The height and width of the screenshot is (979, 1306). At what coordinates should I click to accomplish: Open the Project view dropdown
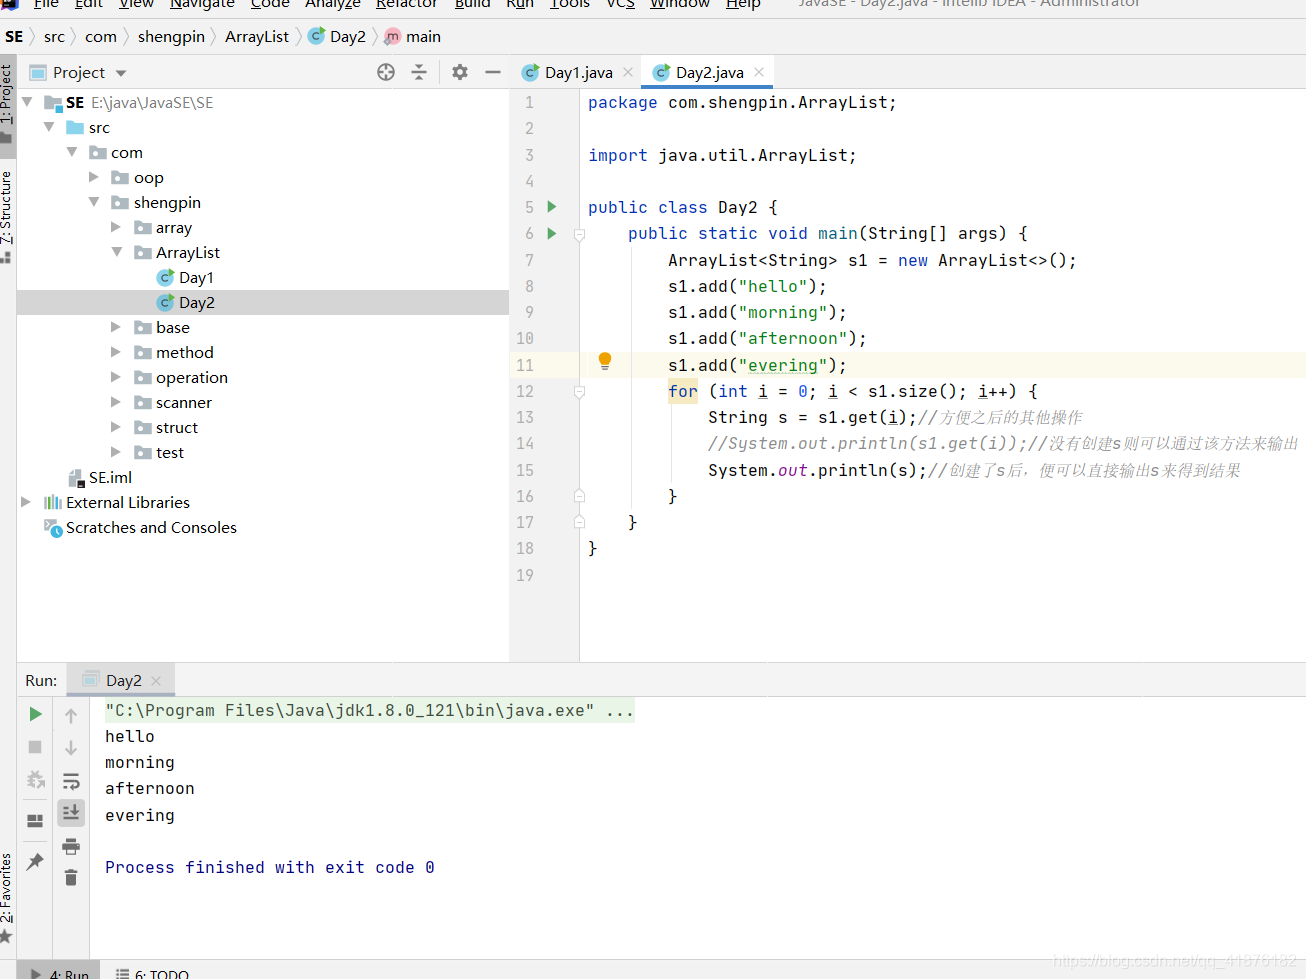[121, 73]
